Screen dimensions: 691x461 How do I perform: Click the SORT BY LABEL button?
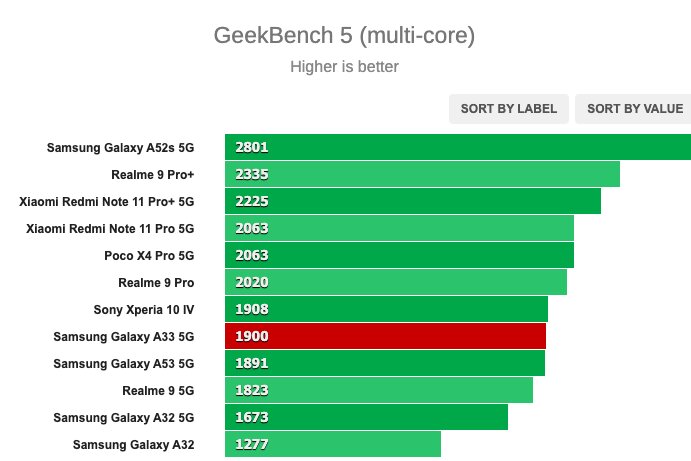click(x=509, y=109)
